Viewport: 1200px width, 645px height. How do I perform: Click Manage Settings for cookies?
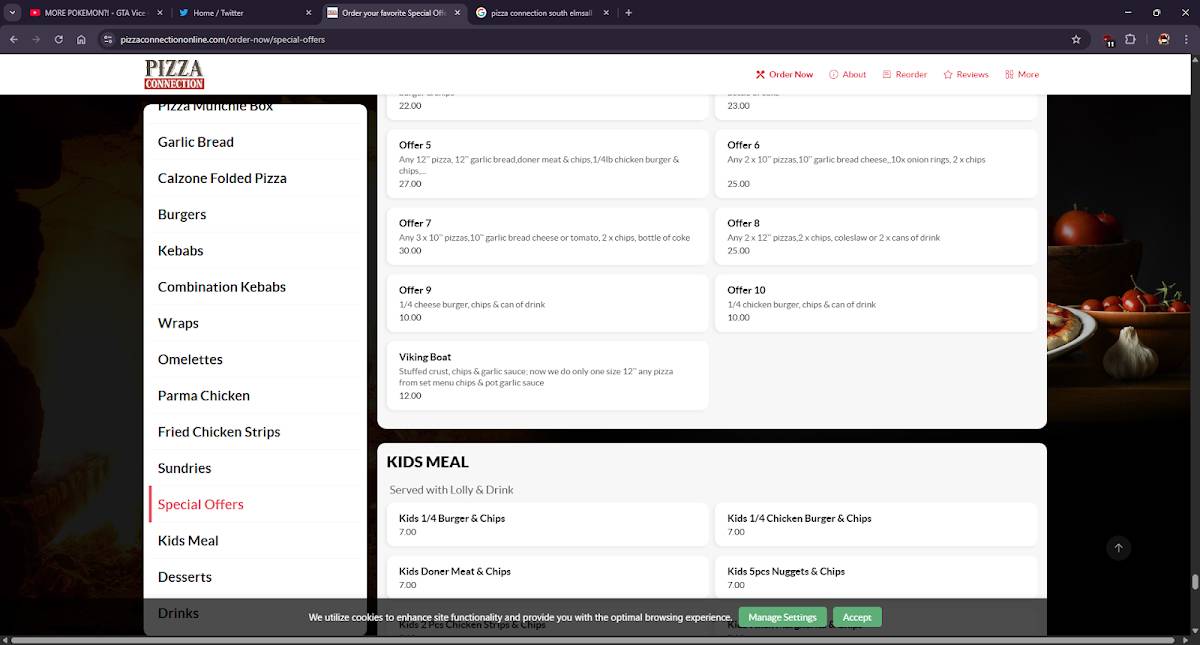(x=783, y=617)
